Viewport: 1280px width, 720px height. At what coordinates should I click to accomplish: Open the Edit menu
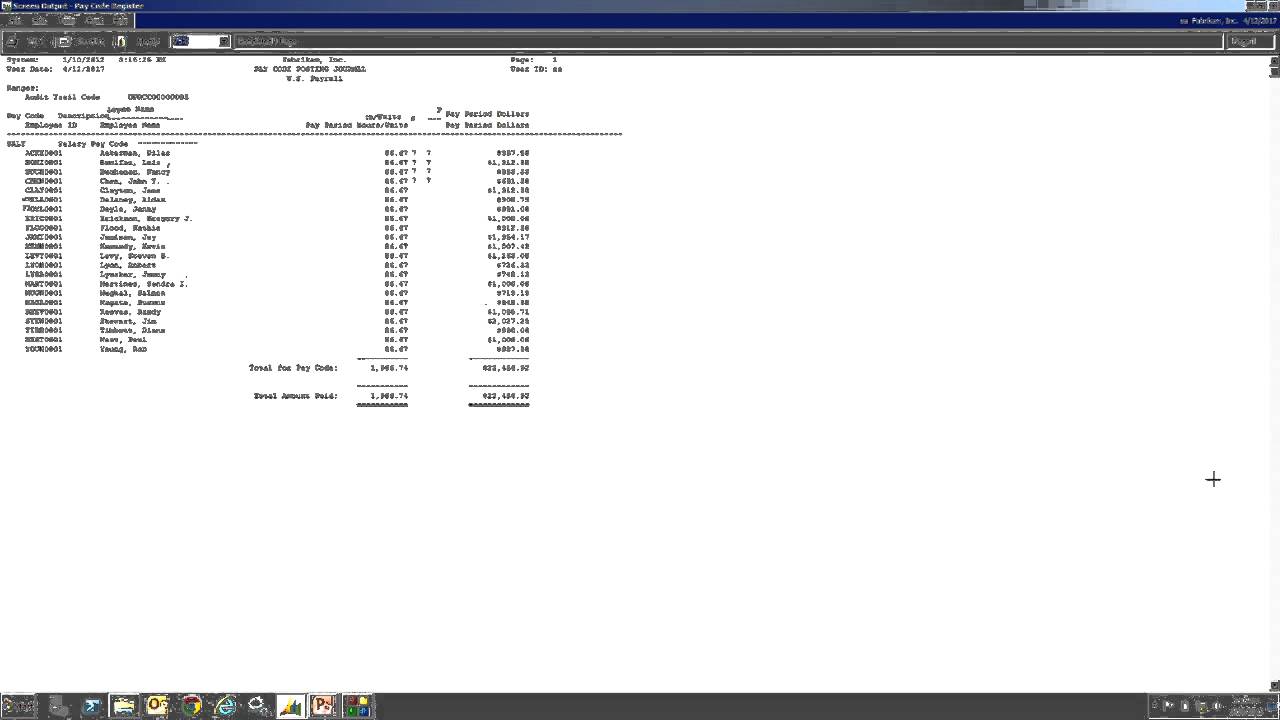39,20
